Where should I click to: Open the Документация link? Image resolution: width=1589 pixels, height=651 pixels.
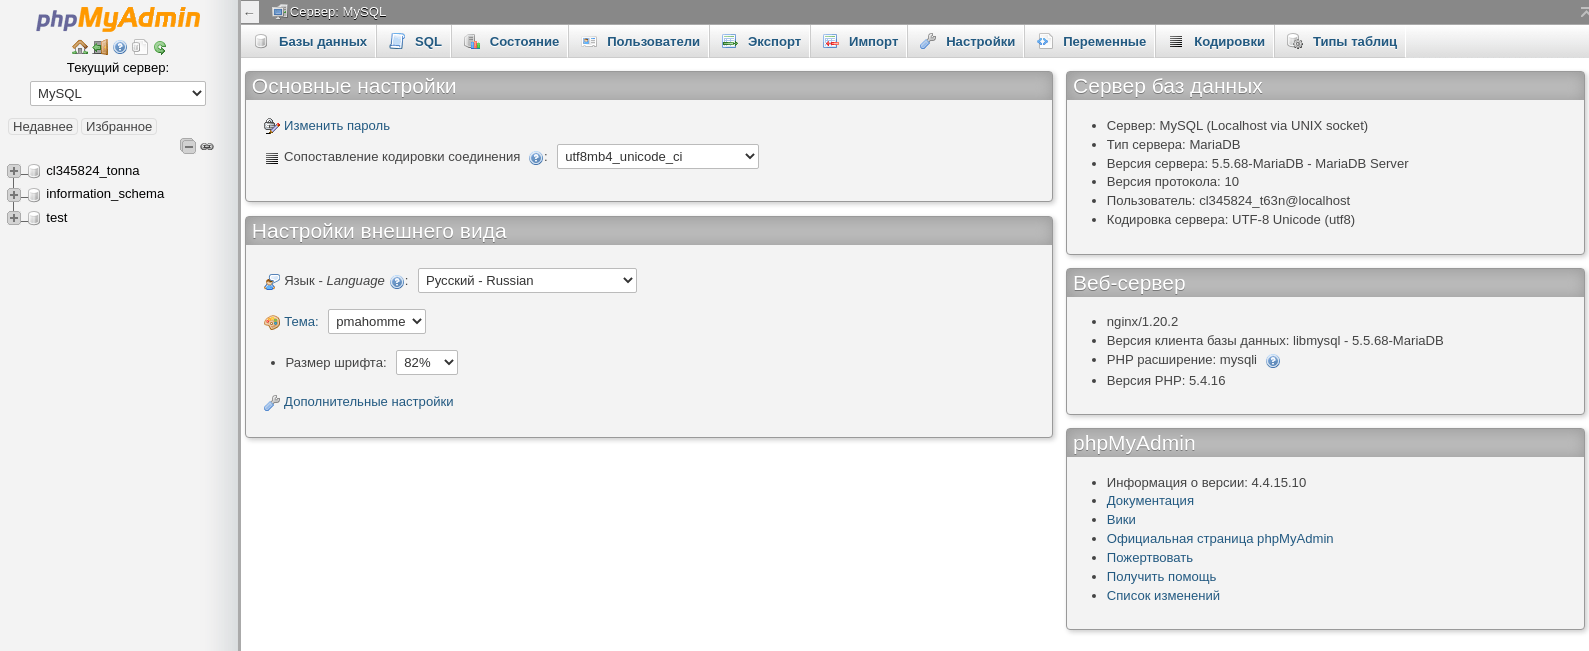[1150, 501]
